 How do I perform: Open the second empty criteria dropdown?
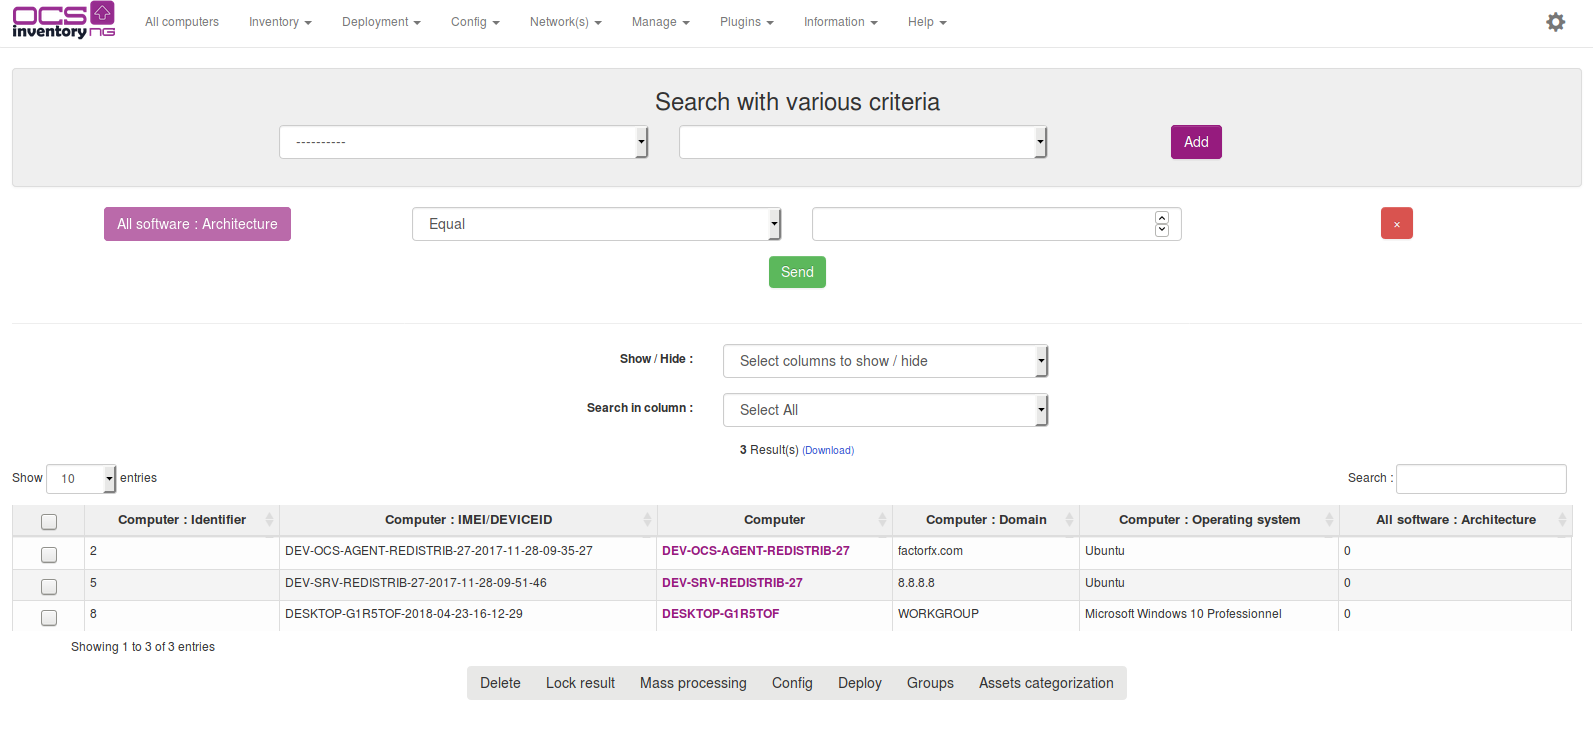(863, 142)
